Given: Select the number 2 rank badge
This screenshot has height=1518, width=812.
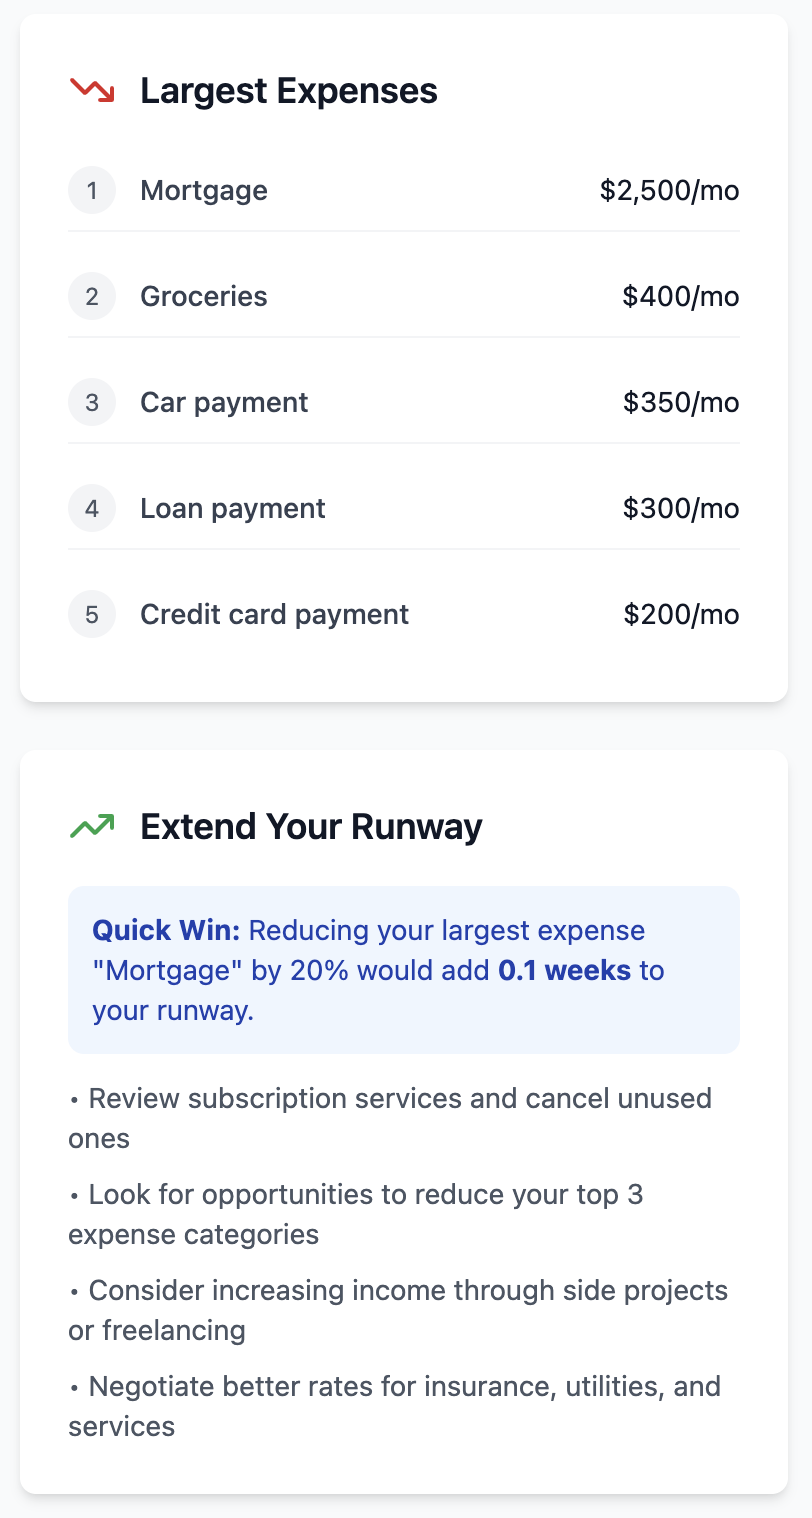Looking at the screenshot, I should (92, 296).
